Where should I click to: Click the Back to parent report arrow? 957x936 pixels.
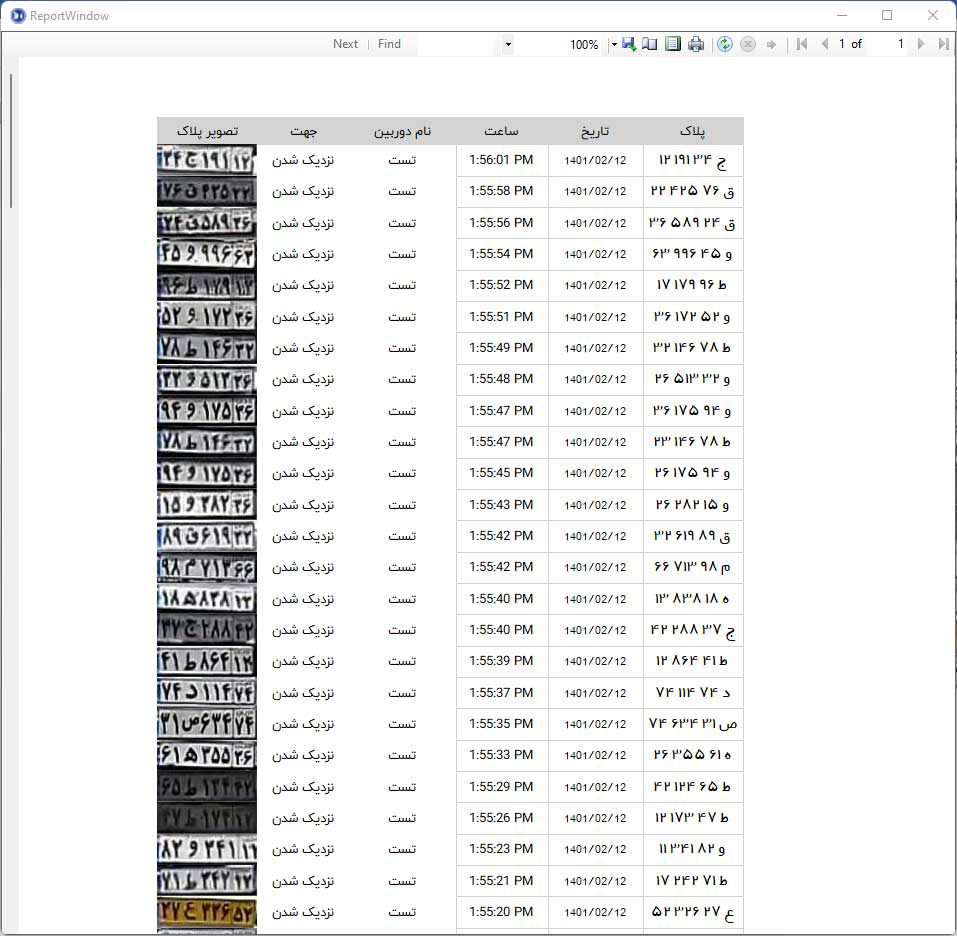[x=771, y=44]
